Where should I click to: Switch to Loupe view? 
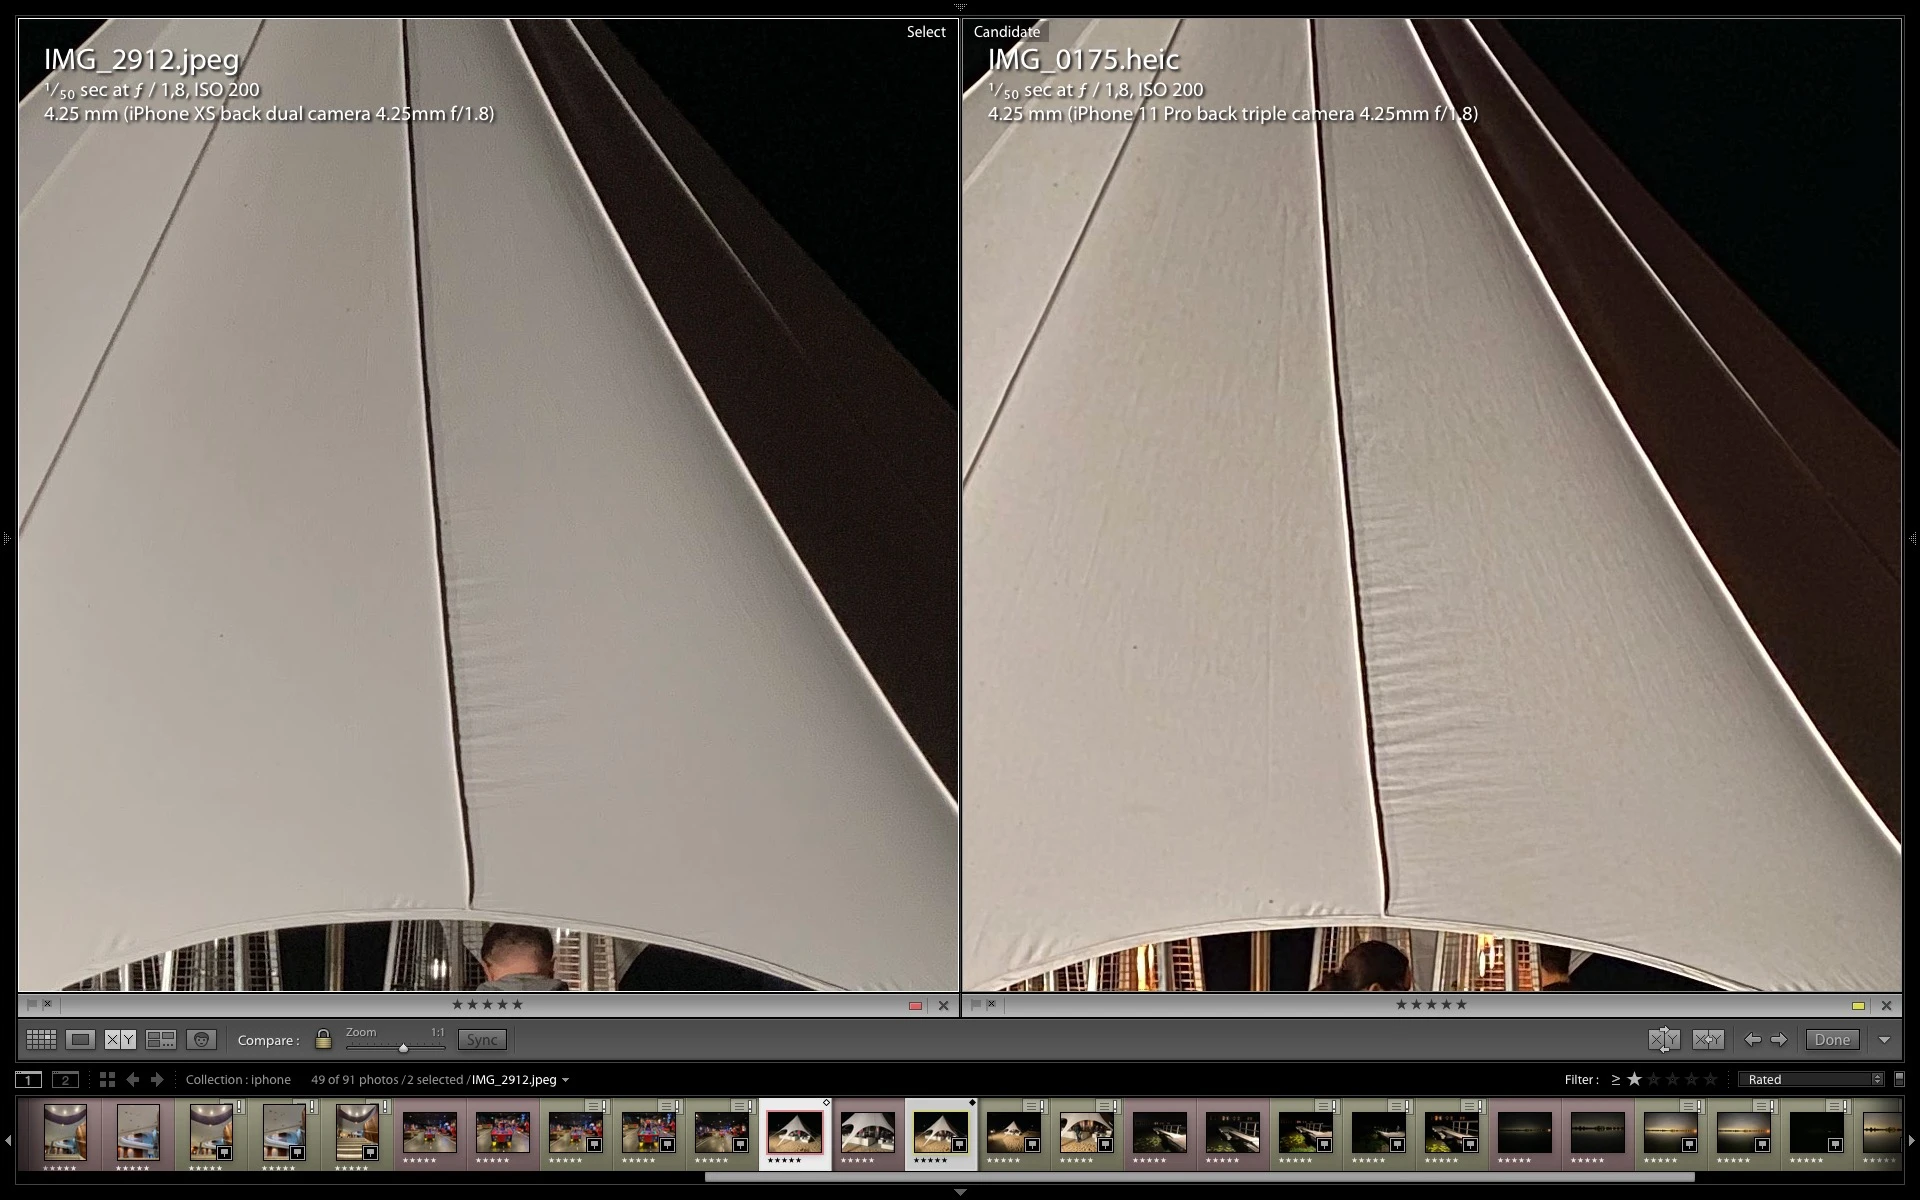[x=81, y=1040]
